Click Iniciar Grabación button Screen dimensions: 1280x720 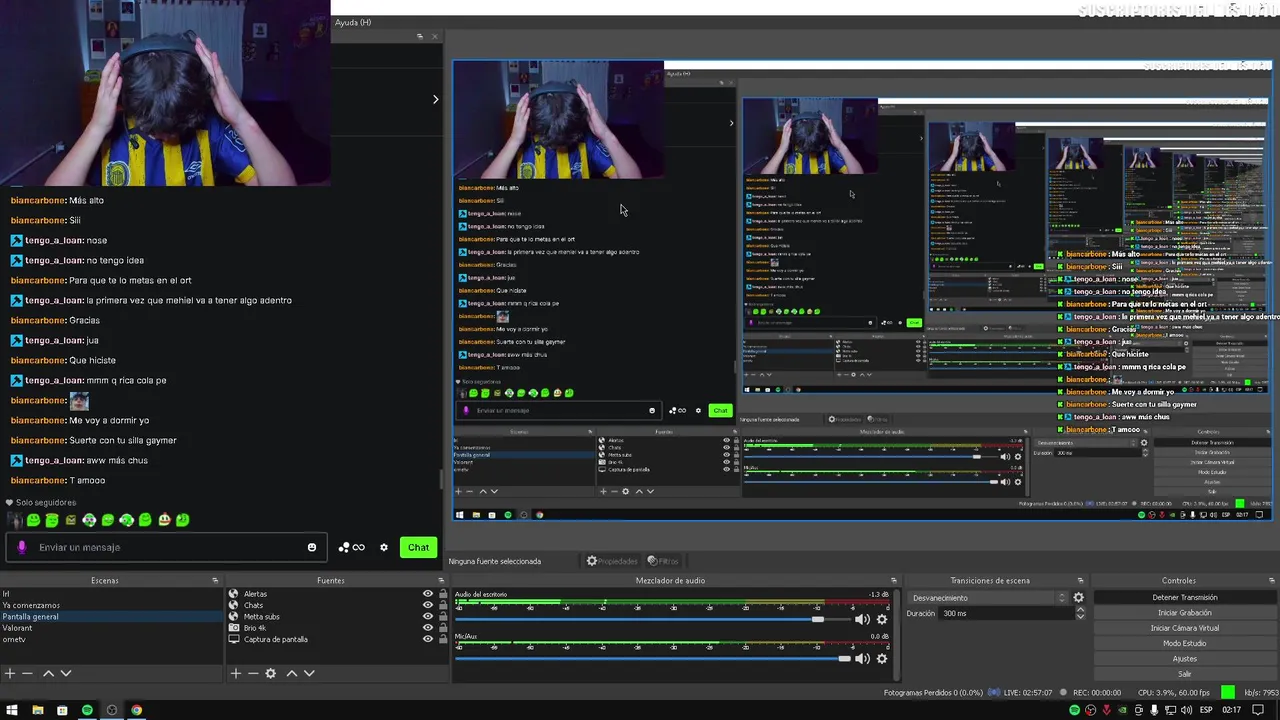click(1185, 613)
